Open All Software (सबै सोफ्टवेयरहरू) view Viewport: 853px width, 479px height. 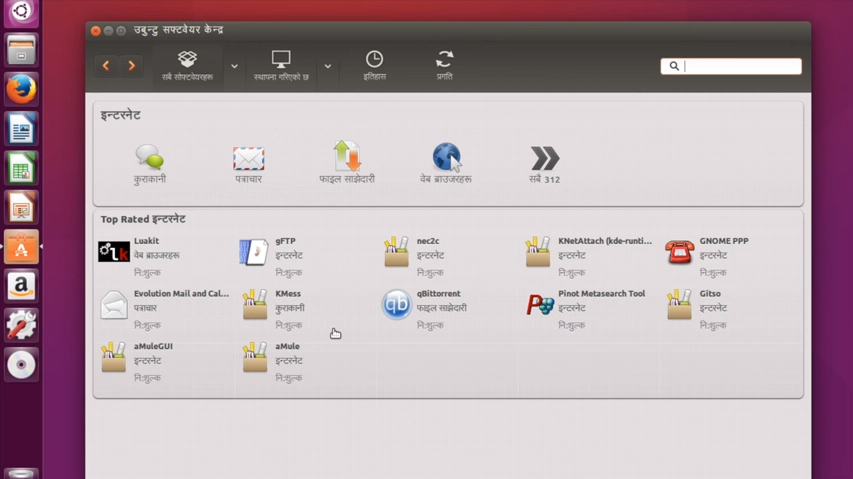187,66
